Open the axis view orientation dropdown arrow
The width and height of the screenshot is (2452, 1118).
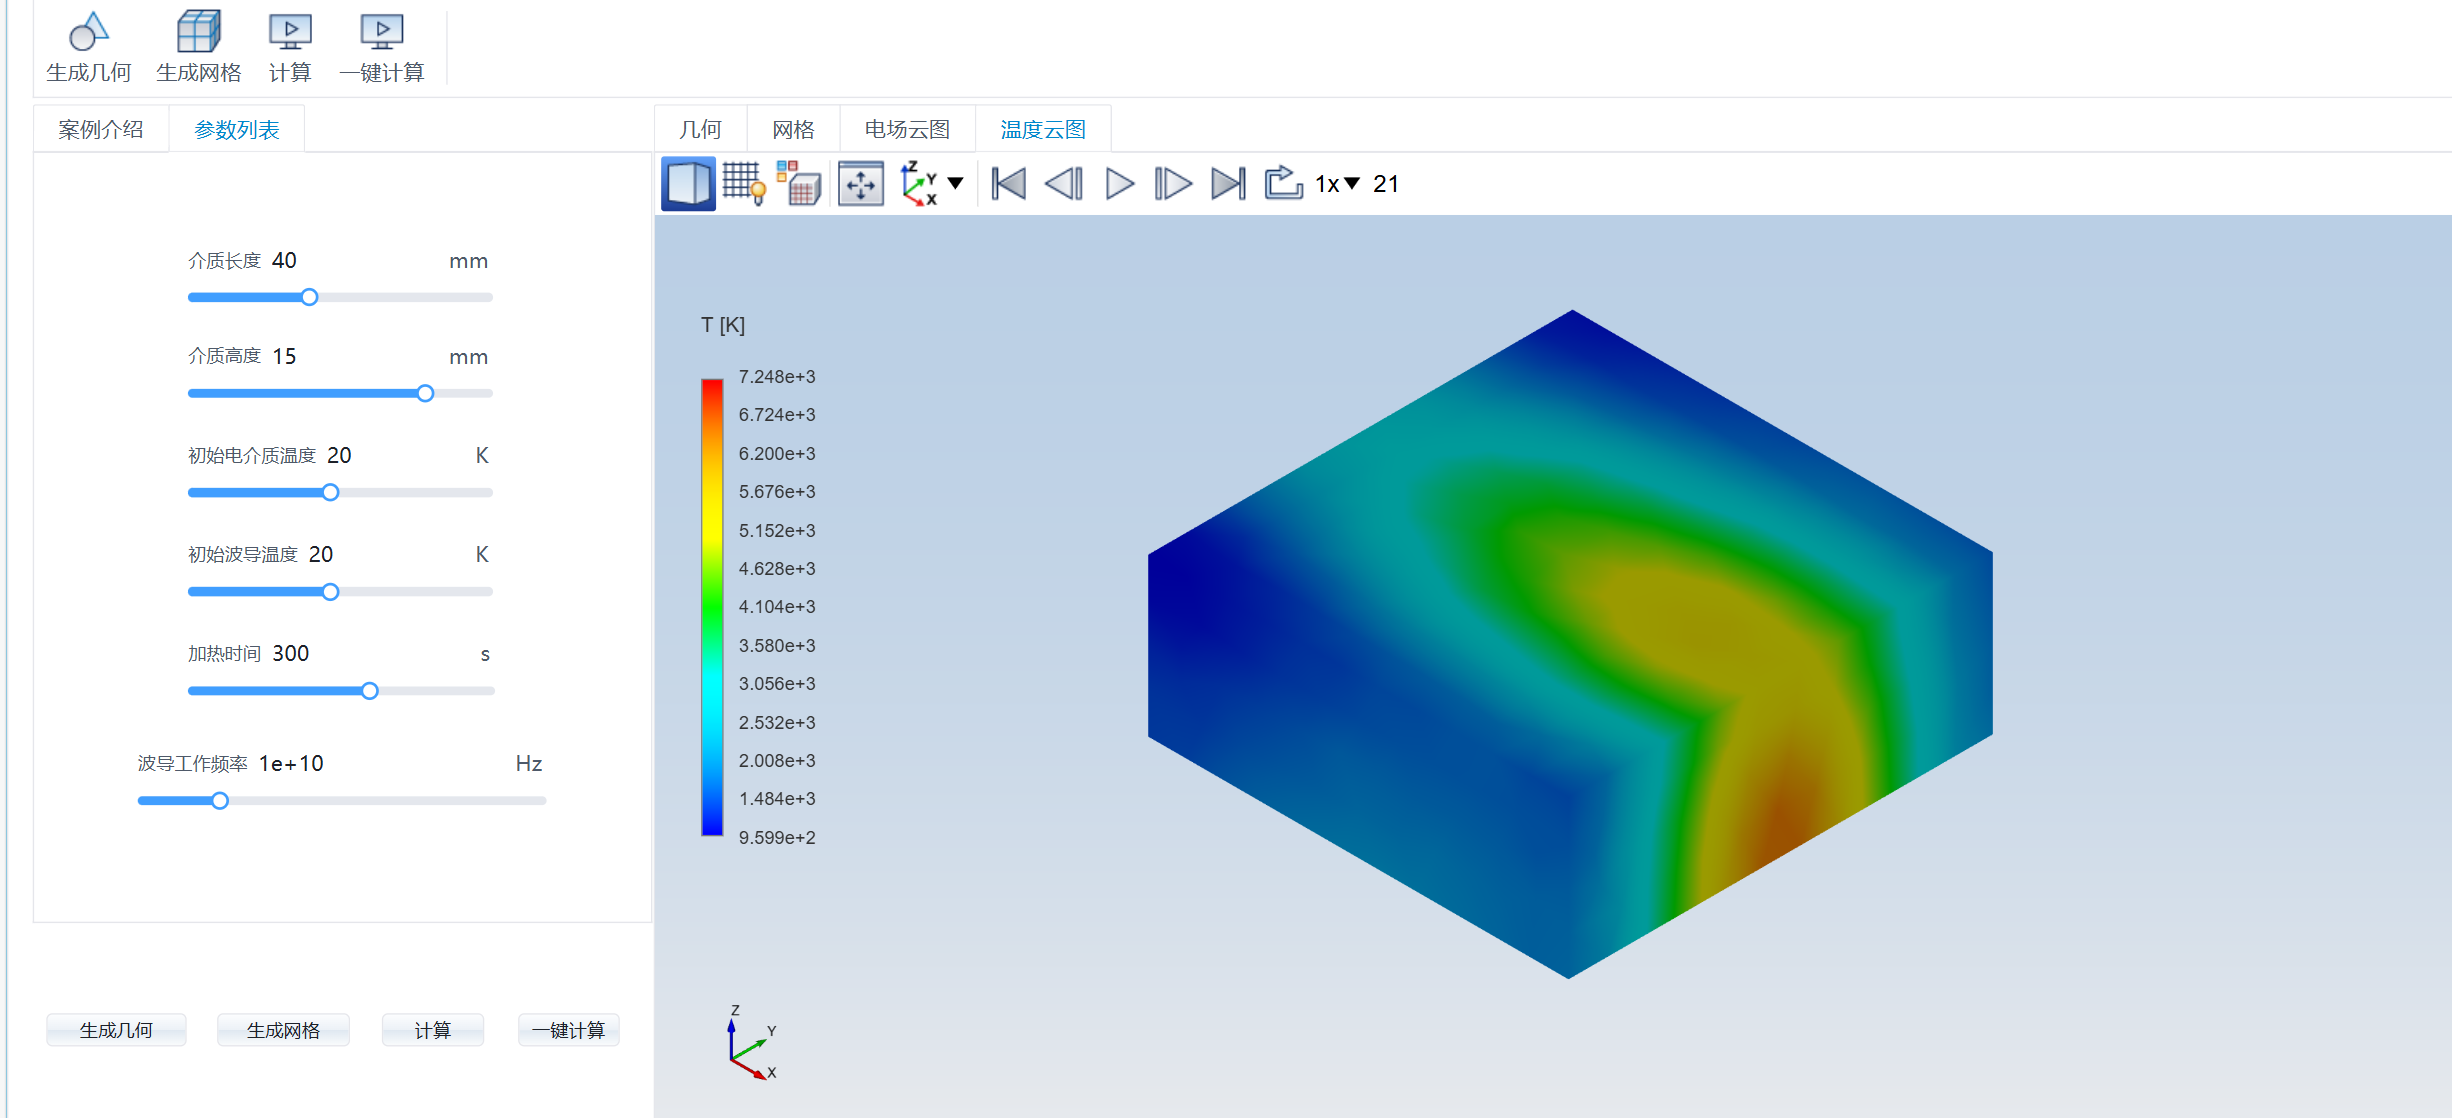(x=956, y=183)
